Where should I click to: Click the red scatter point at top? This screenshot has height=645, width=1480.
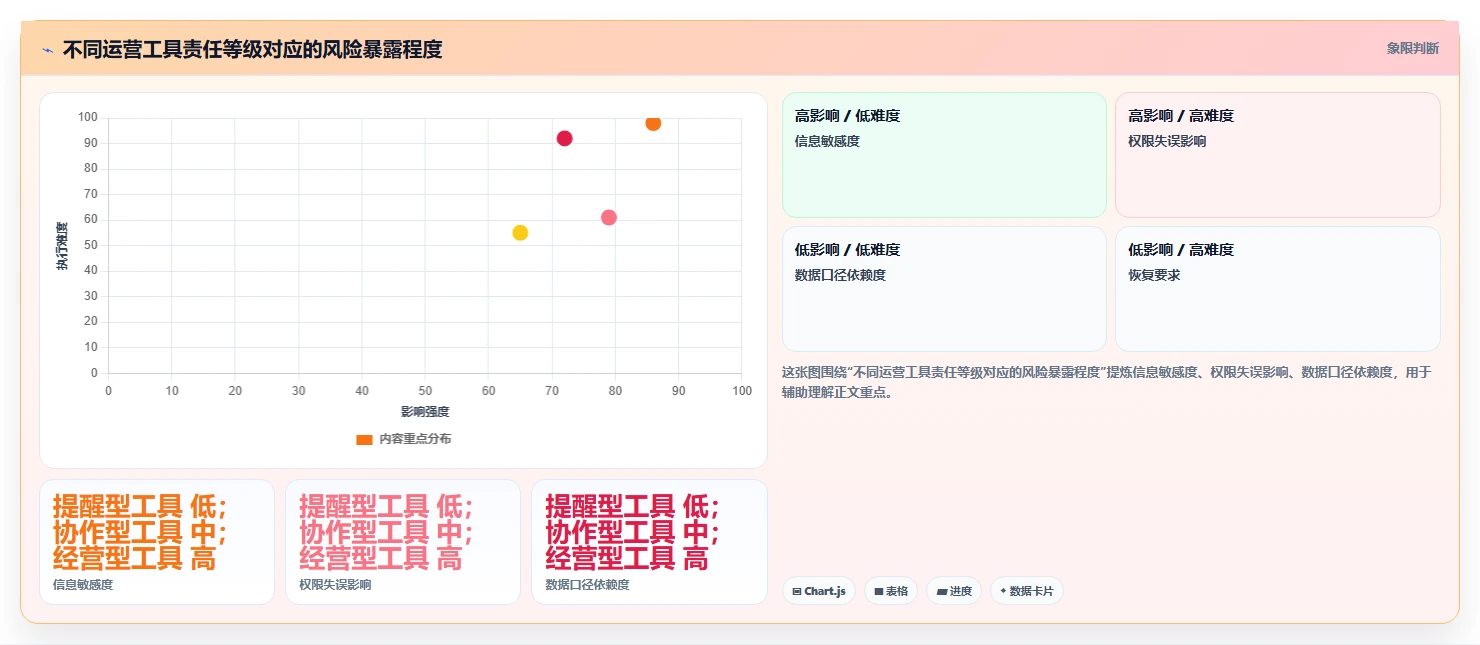click(x=564, y=138)
